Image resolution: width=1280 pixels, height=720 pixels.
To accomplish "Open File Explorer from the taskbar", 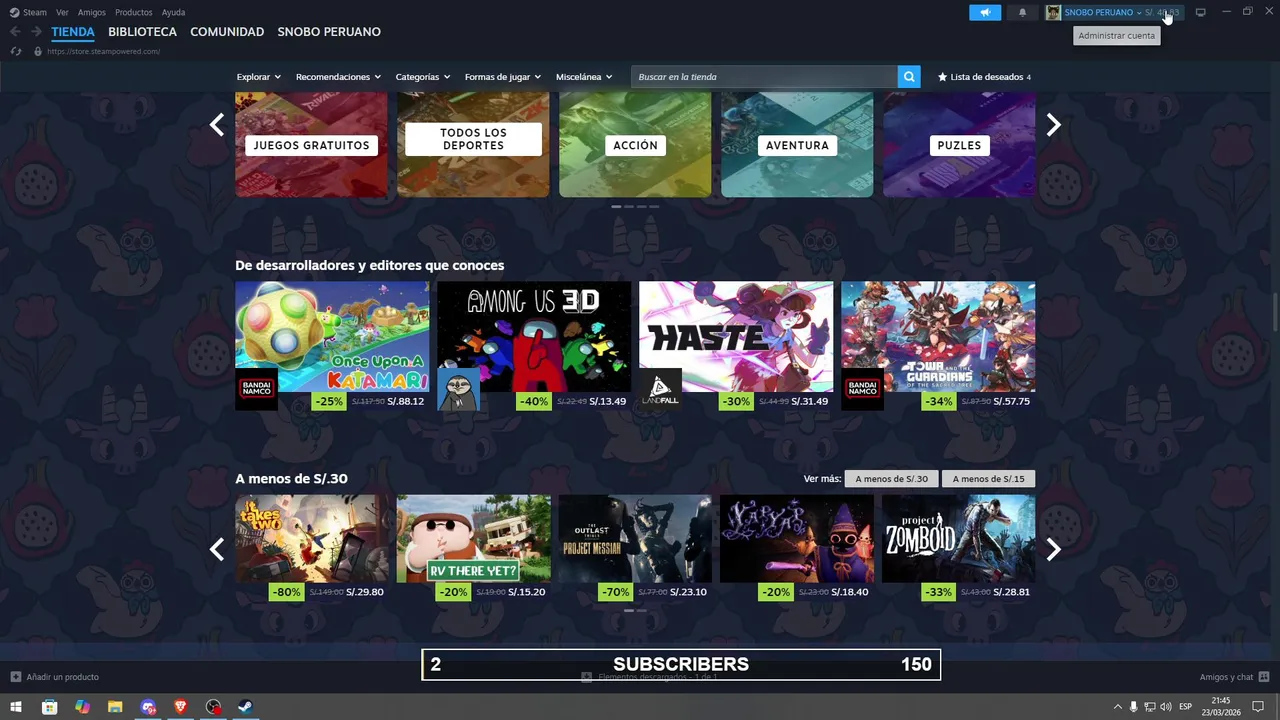I will (115, 707).
